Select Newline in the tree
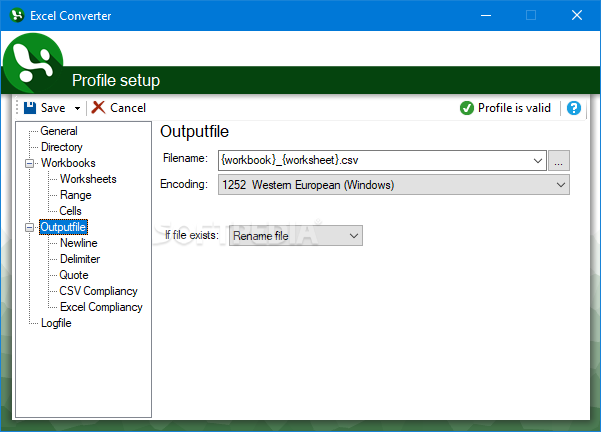601x432 pixels. point(79,243)
